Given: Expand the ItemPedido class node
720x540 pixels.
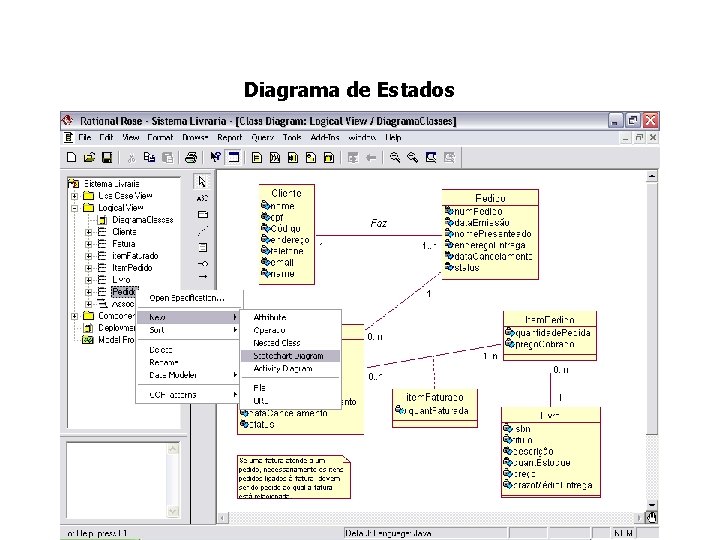Looking at the screenshot, I should click(x=88, y=268).
